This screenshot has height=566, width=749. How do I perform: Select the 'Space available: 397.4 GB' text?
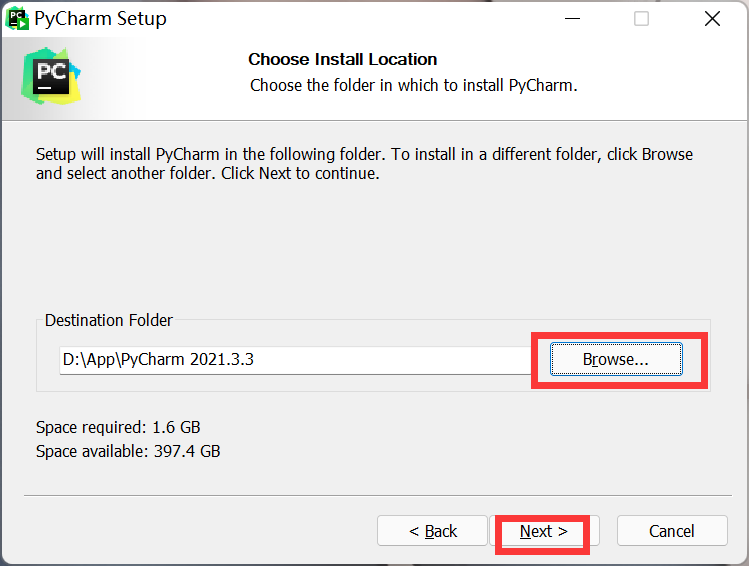(128, 451)
